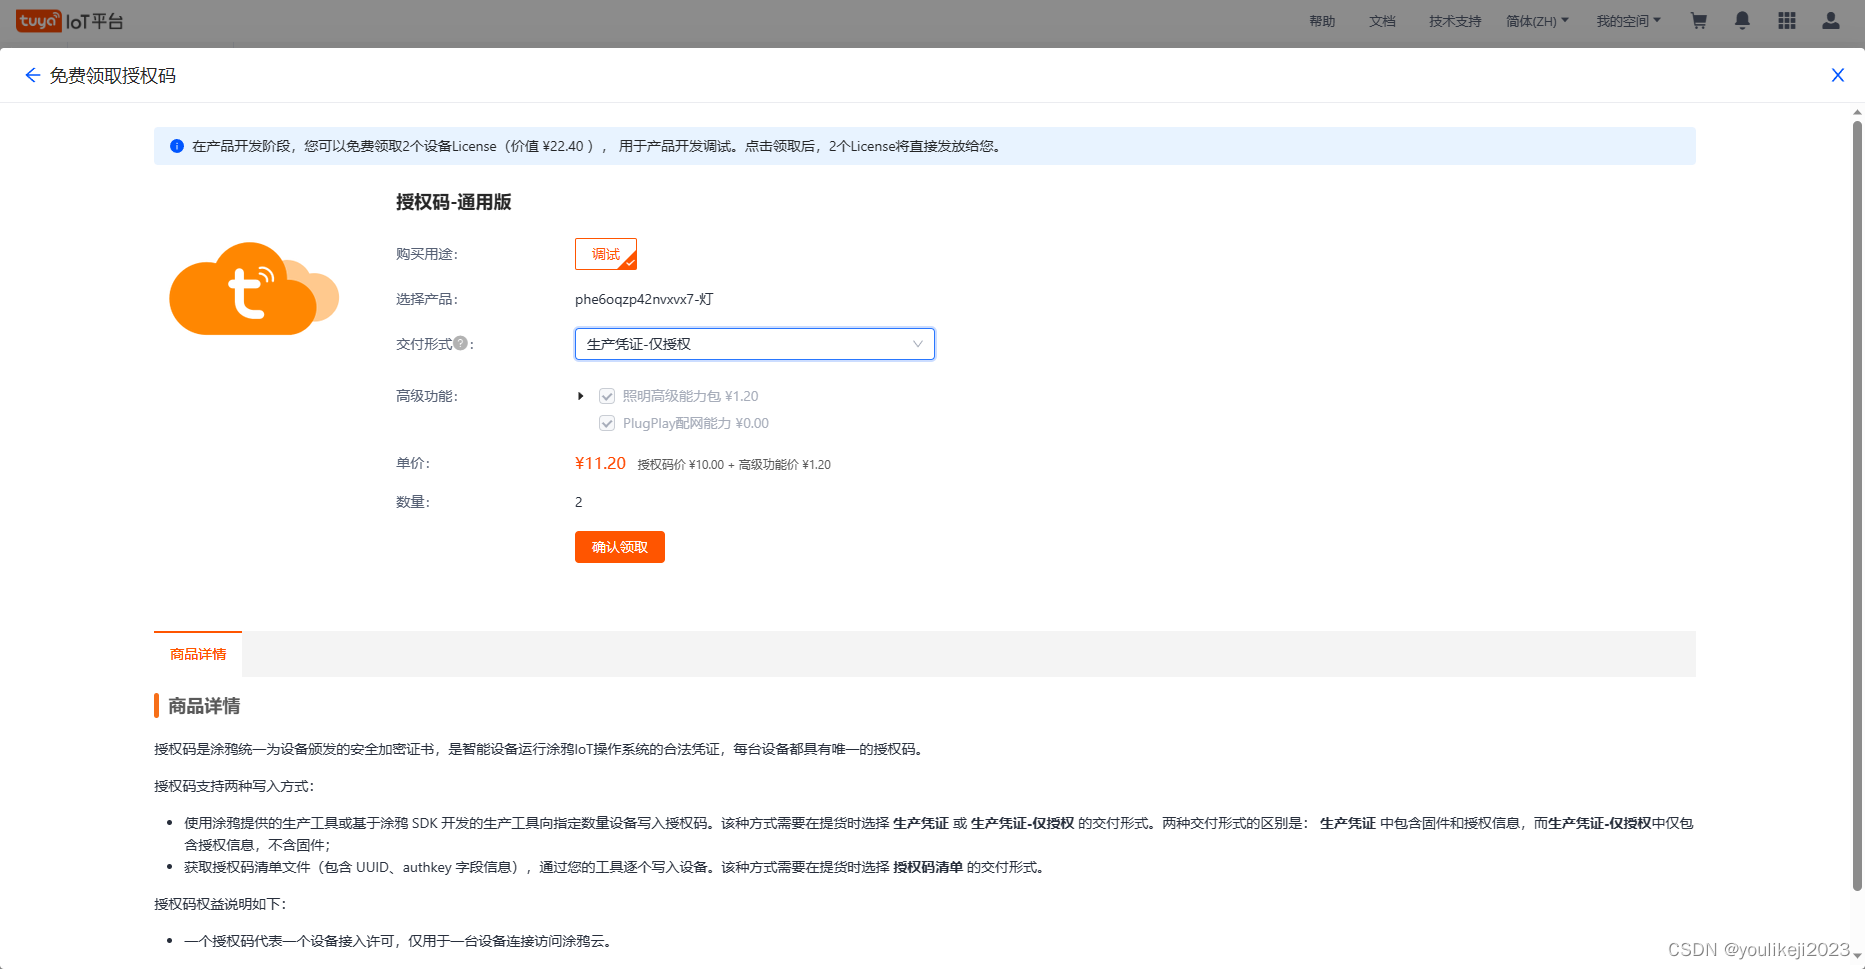Image resolution: width=1865 pixels, height=969 pixels.
Task: Click the product name phe6oqzp42nvxvx7-灯
Action: coord(644,299)
